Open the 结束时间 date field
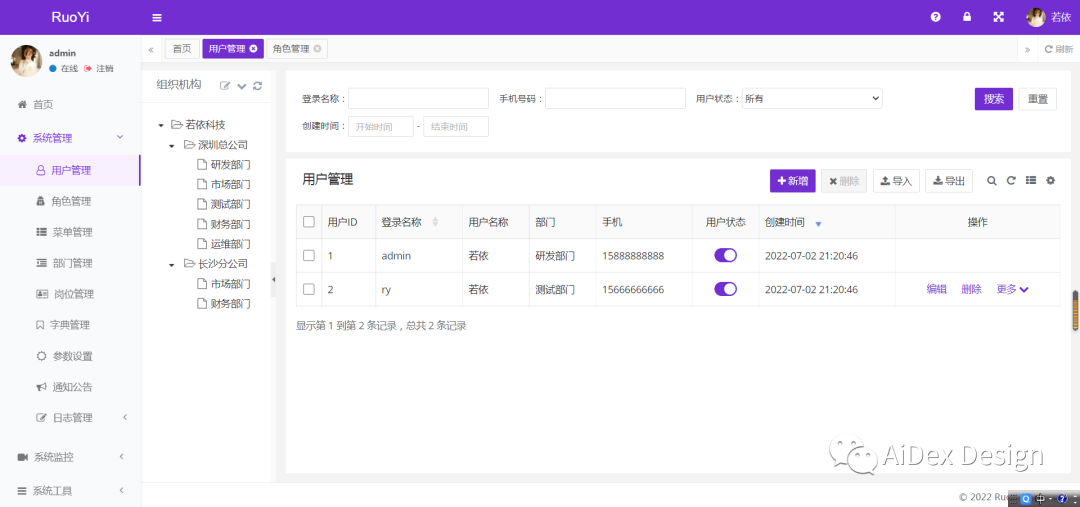This screenshot has height=507, width=1080. (456, 127)
